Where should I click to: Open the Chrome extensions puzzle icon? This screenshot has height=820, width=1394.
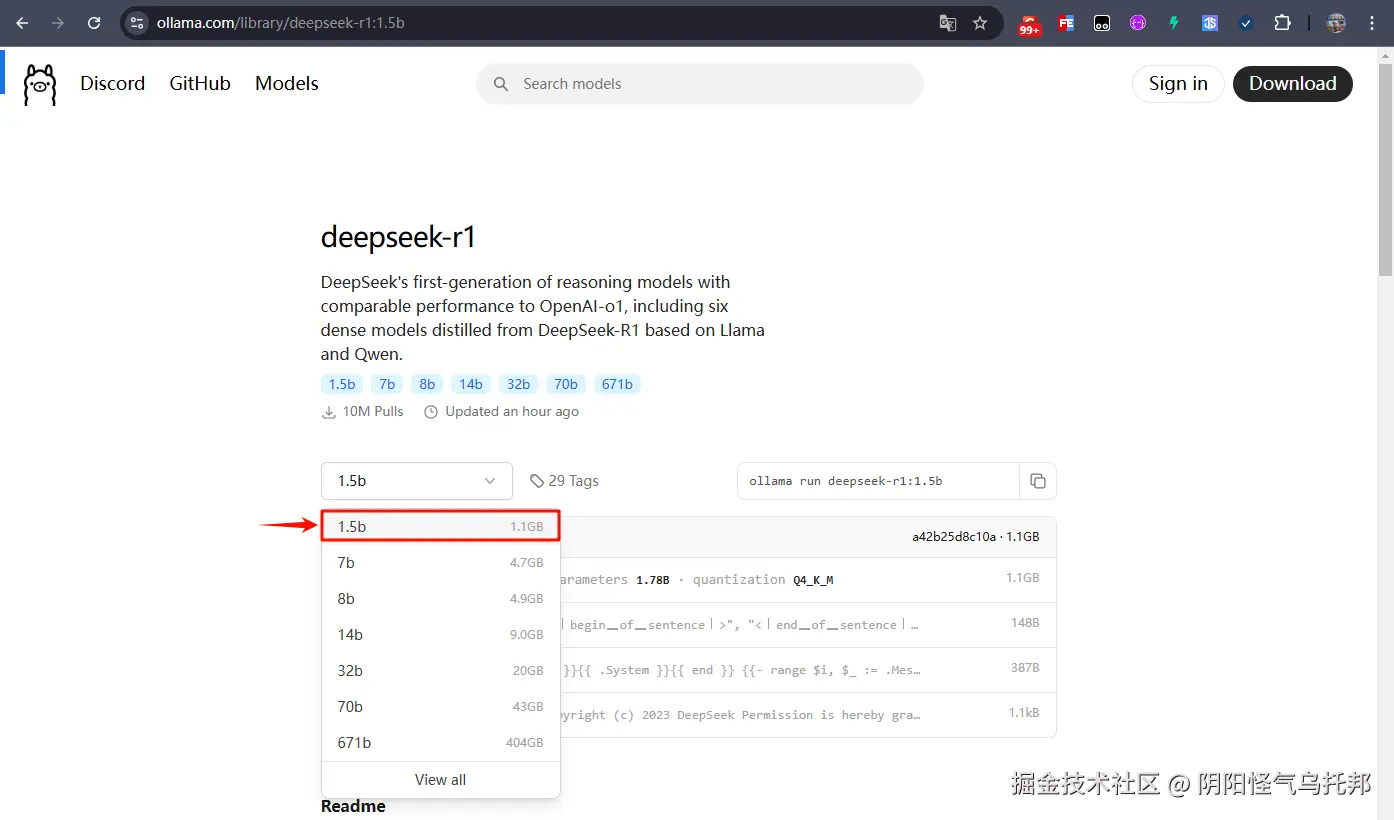click(1283, 22)
